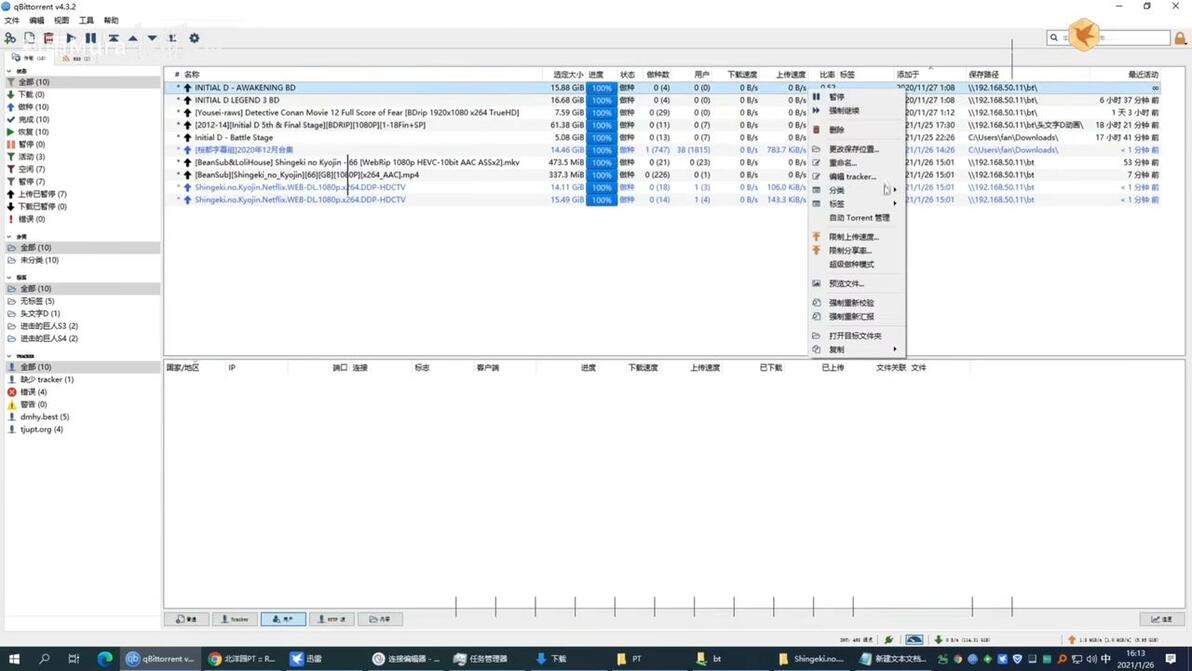Click the Windows Start button

tap(14, 659)
